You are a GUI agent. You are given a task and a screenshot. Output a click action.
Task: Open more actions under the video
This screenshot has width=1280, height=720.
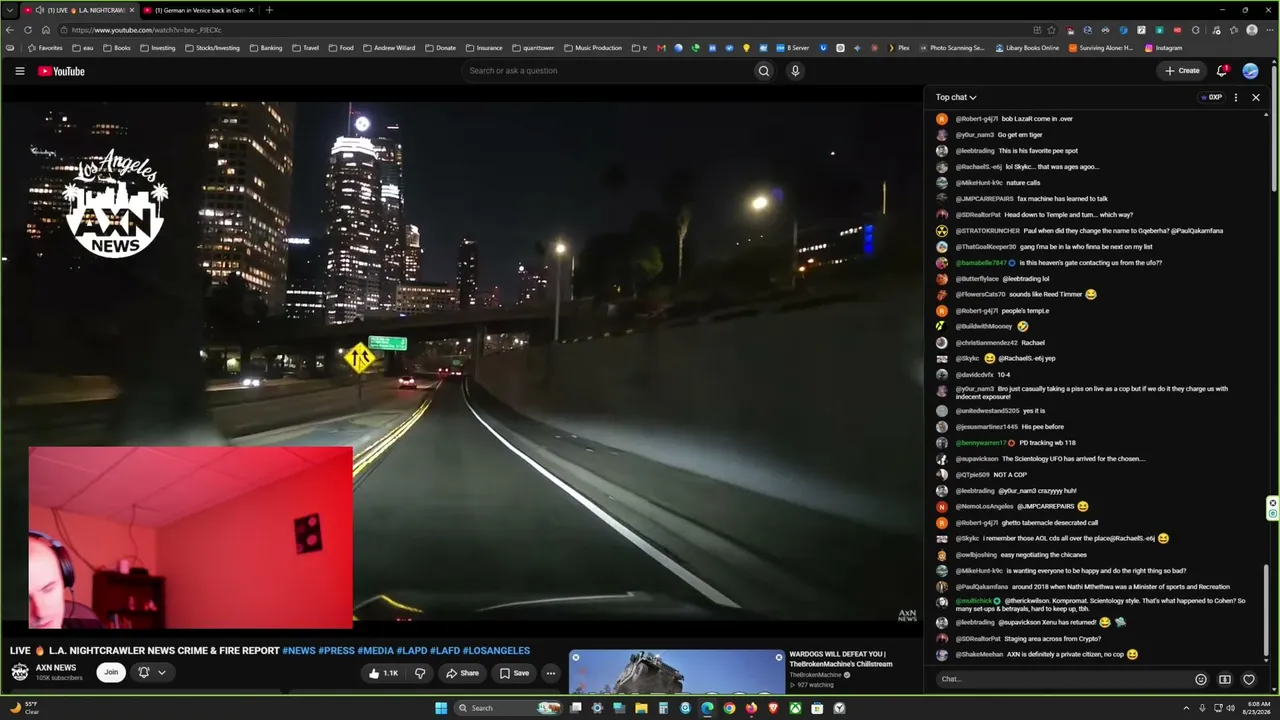(x=550, y=673)
